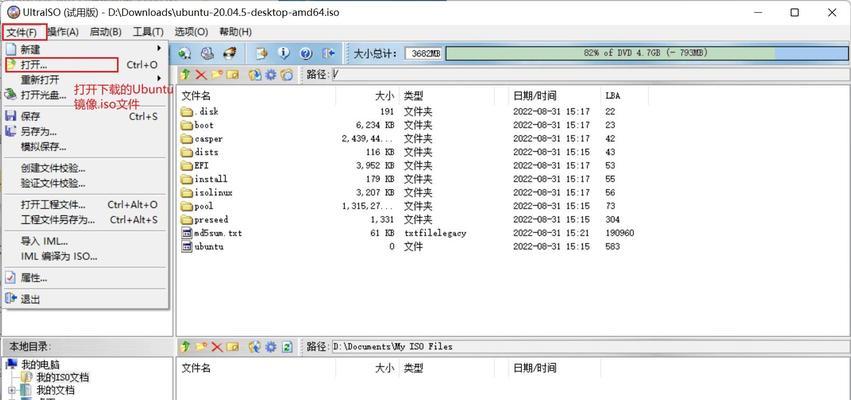Click the exit door toolbar icon
The height and width of the screenshot is (400, 851).
click(x=329, y=54)
